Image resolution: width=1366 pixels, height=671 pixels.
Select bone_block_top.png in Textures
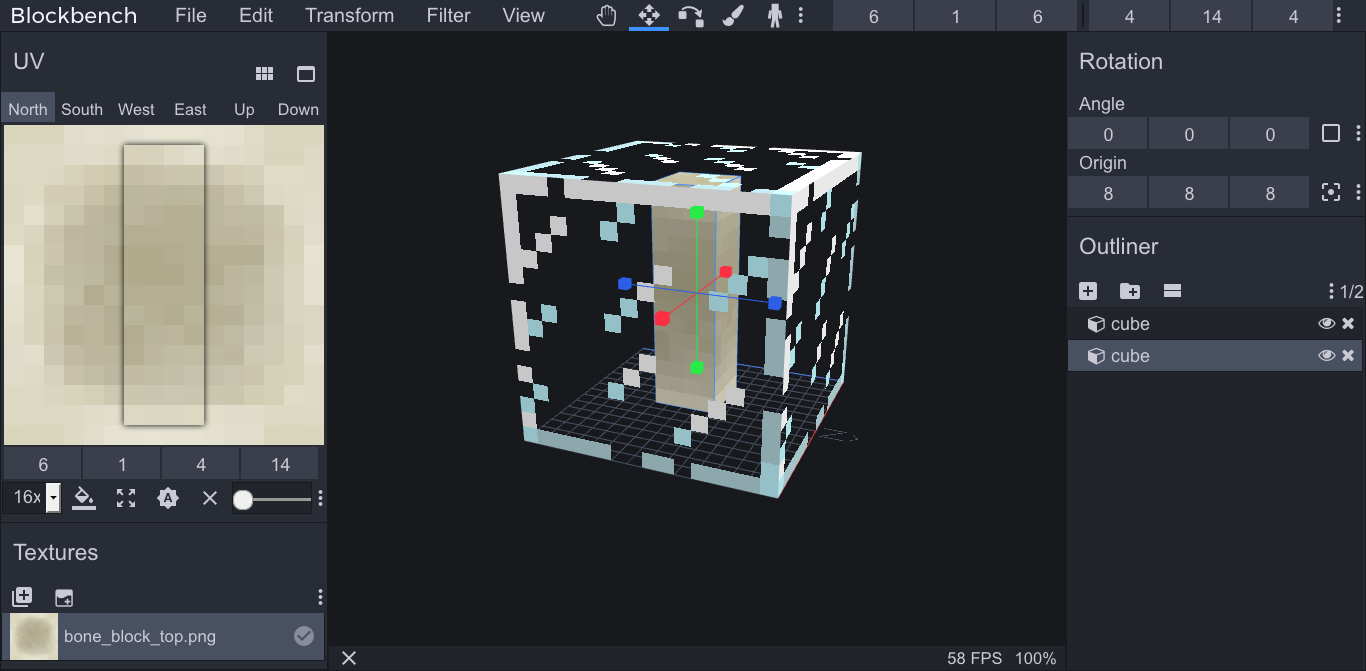tap(140, 636)
